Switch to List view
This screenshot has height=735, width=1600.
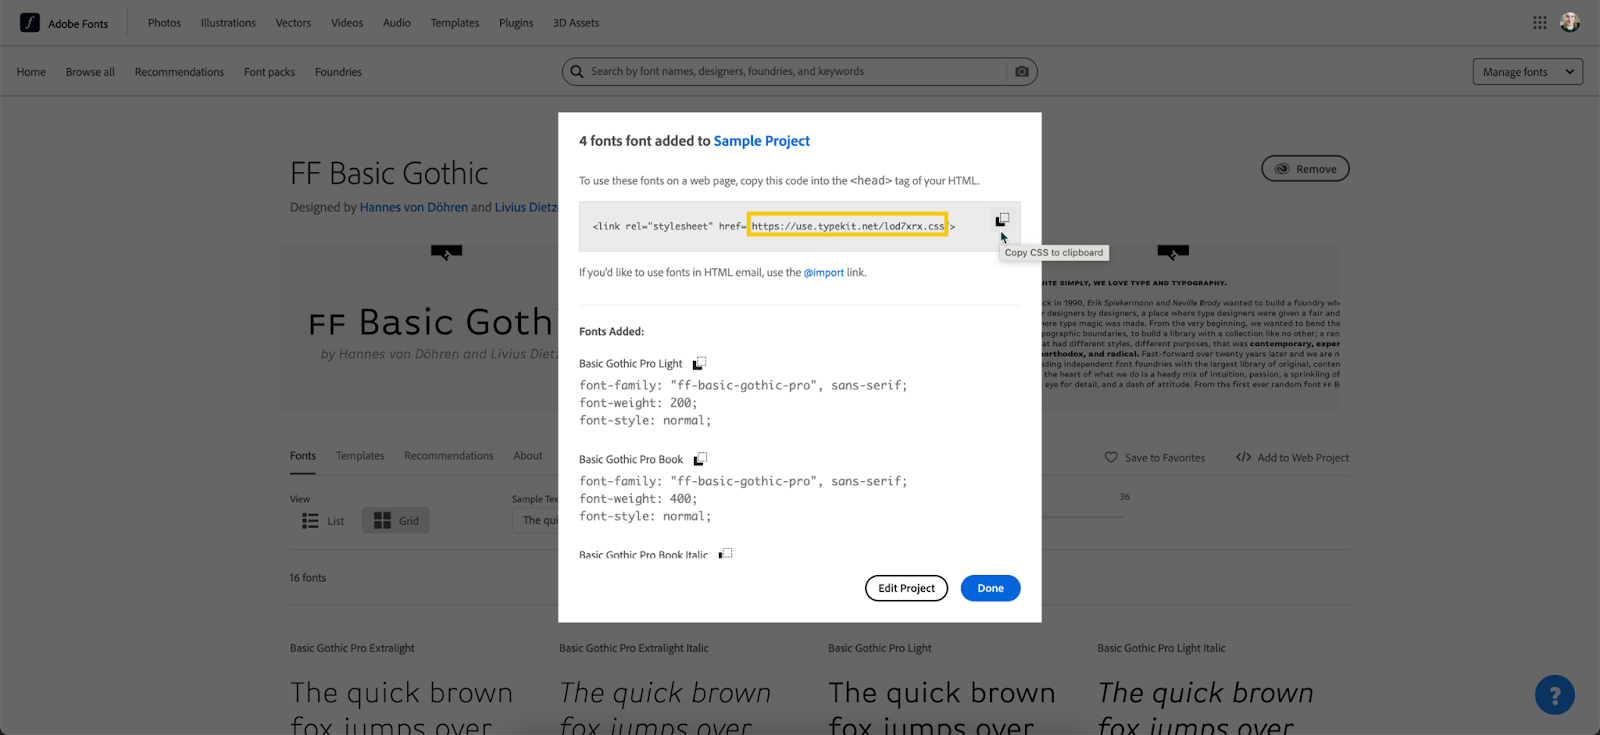323,521
